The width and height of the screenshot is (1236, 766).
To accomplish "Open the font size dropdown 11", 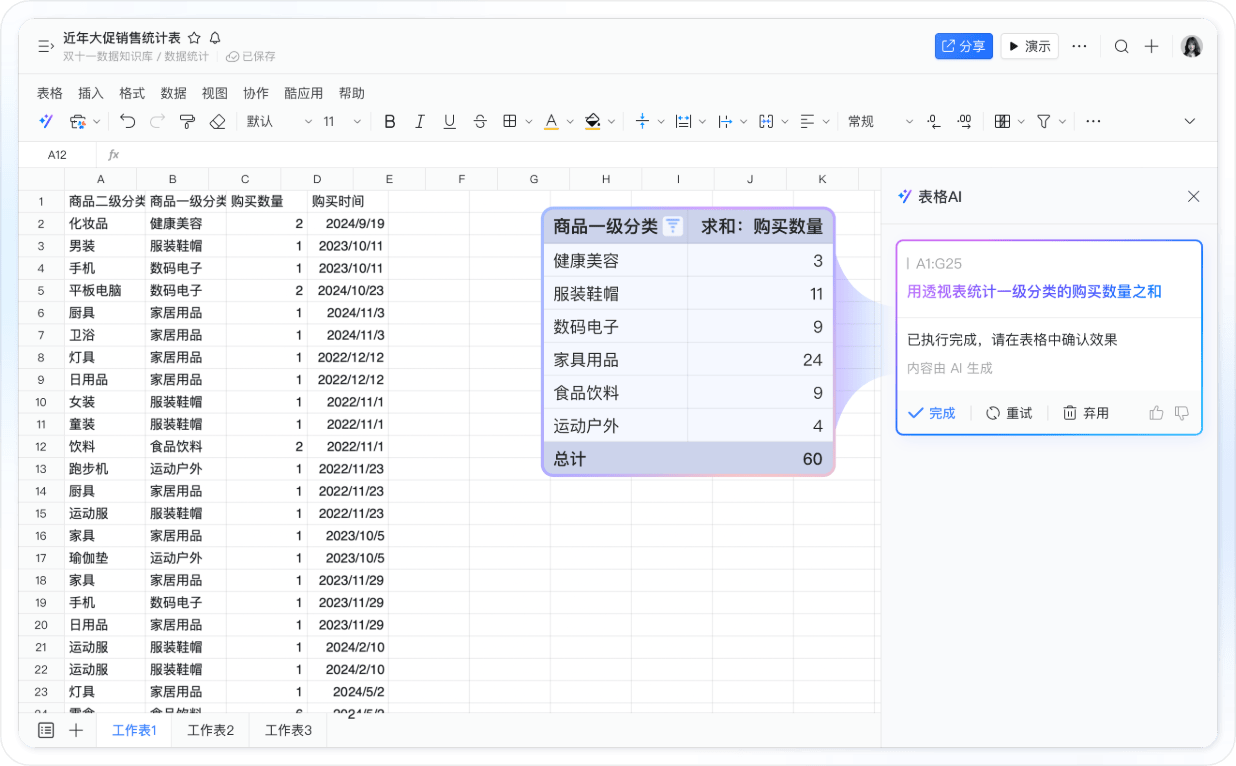I will point(342,121).
